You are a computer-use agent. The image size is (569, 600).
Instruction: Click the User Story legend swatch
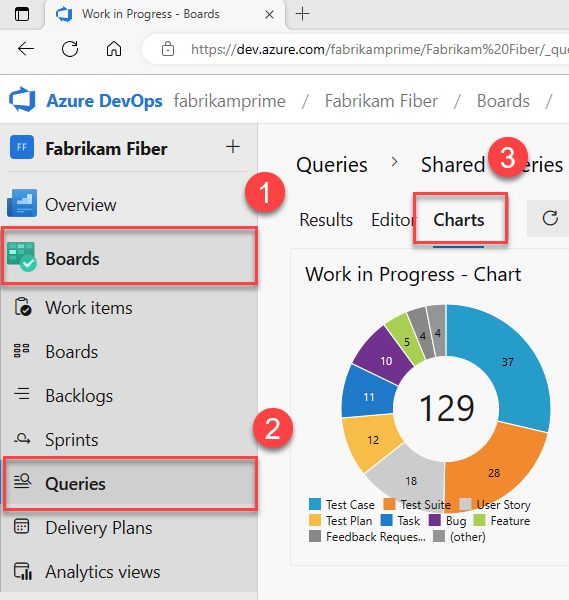click(x=465, y=504)
